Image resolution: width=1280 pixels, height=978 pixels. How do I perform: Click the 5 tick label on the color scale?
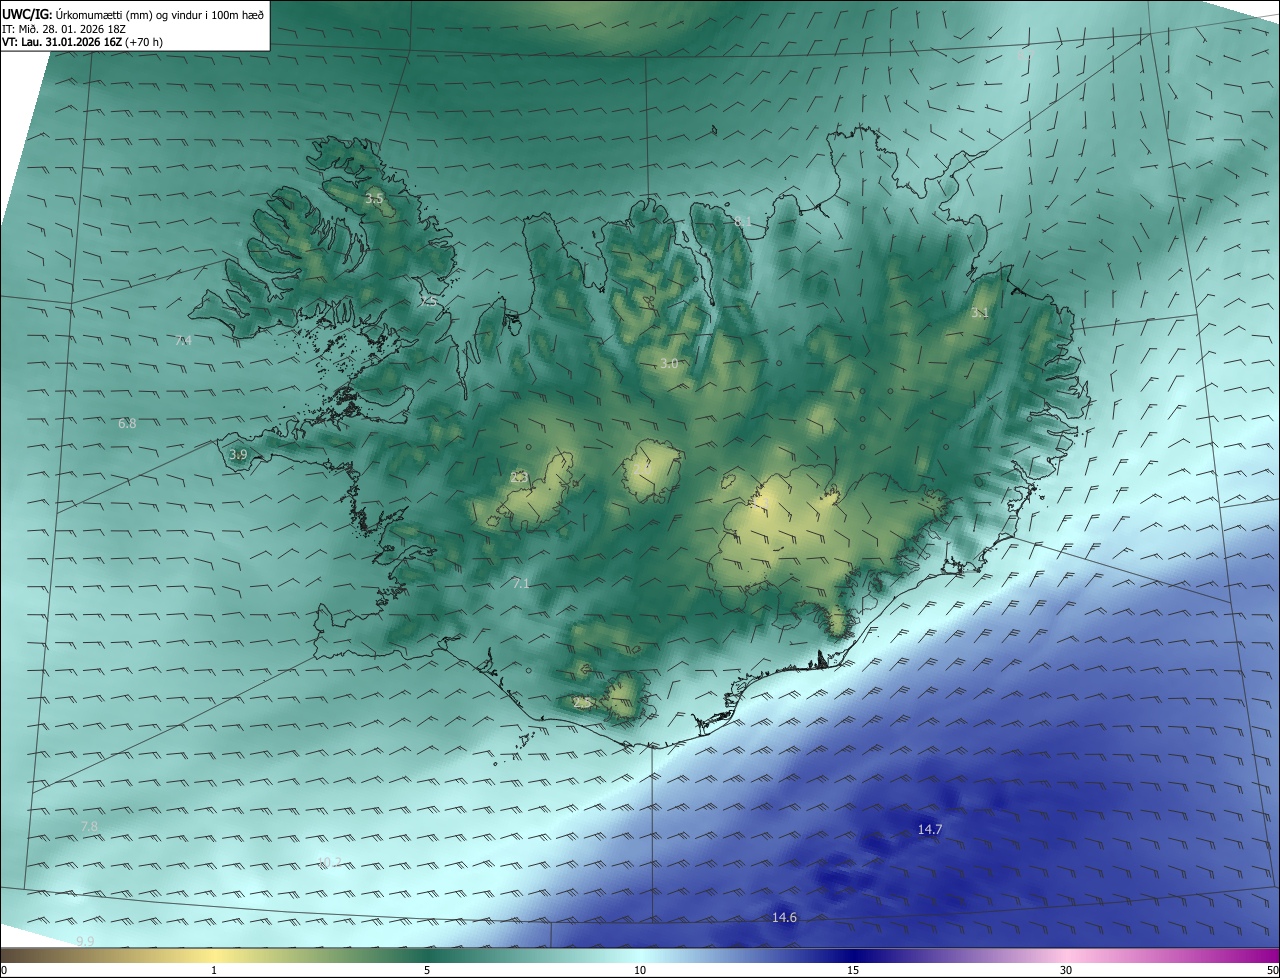(427, 970)
